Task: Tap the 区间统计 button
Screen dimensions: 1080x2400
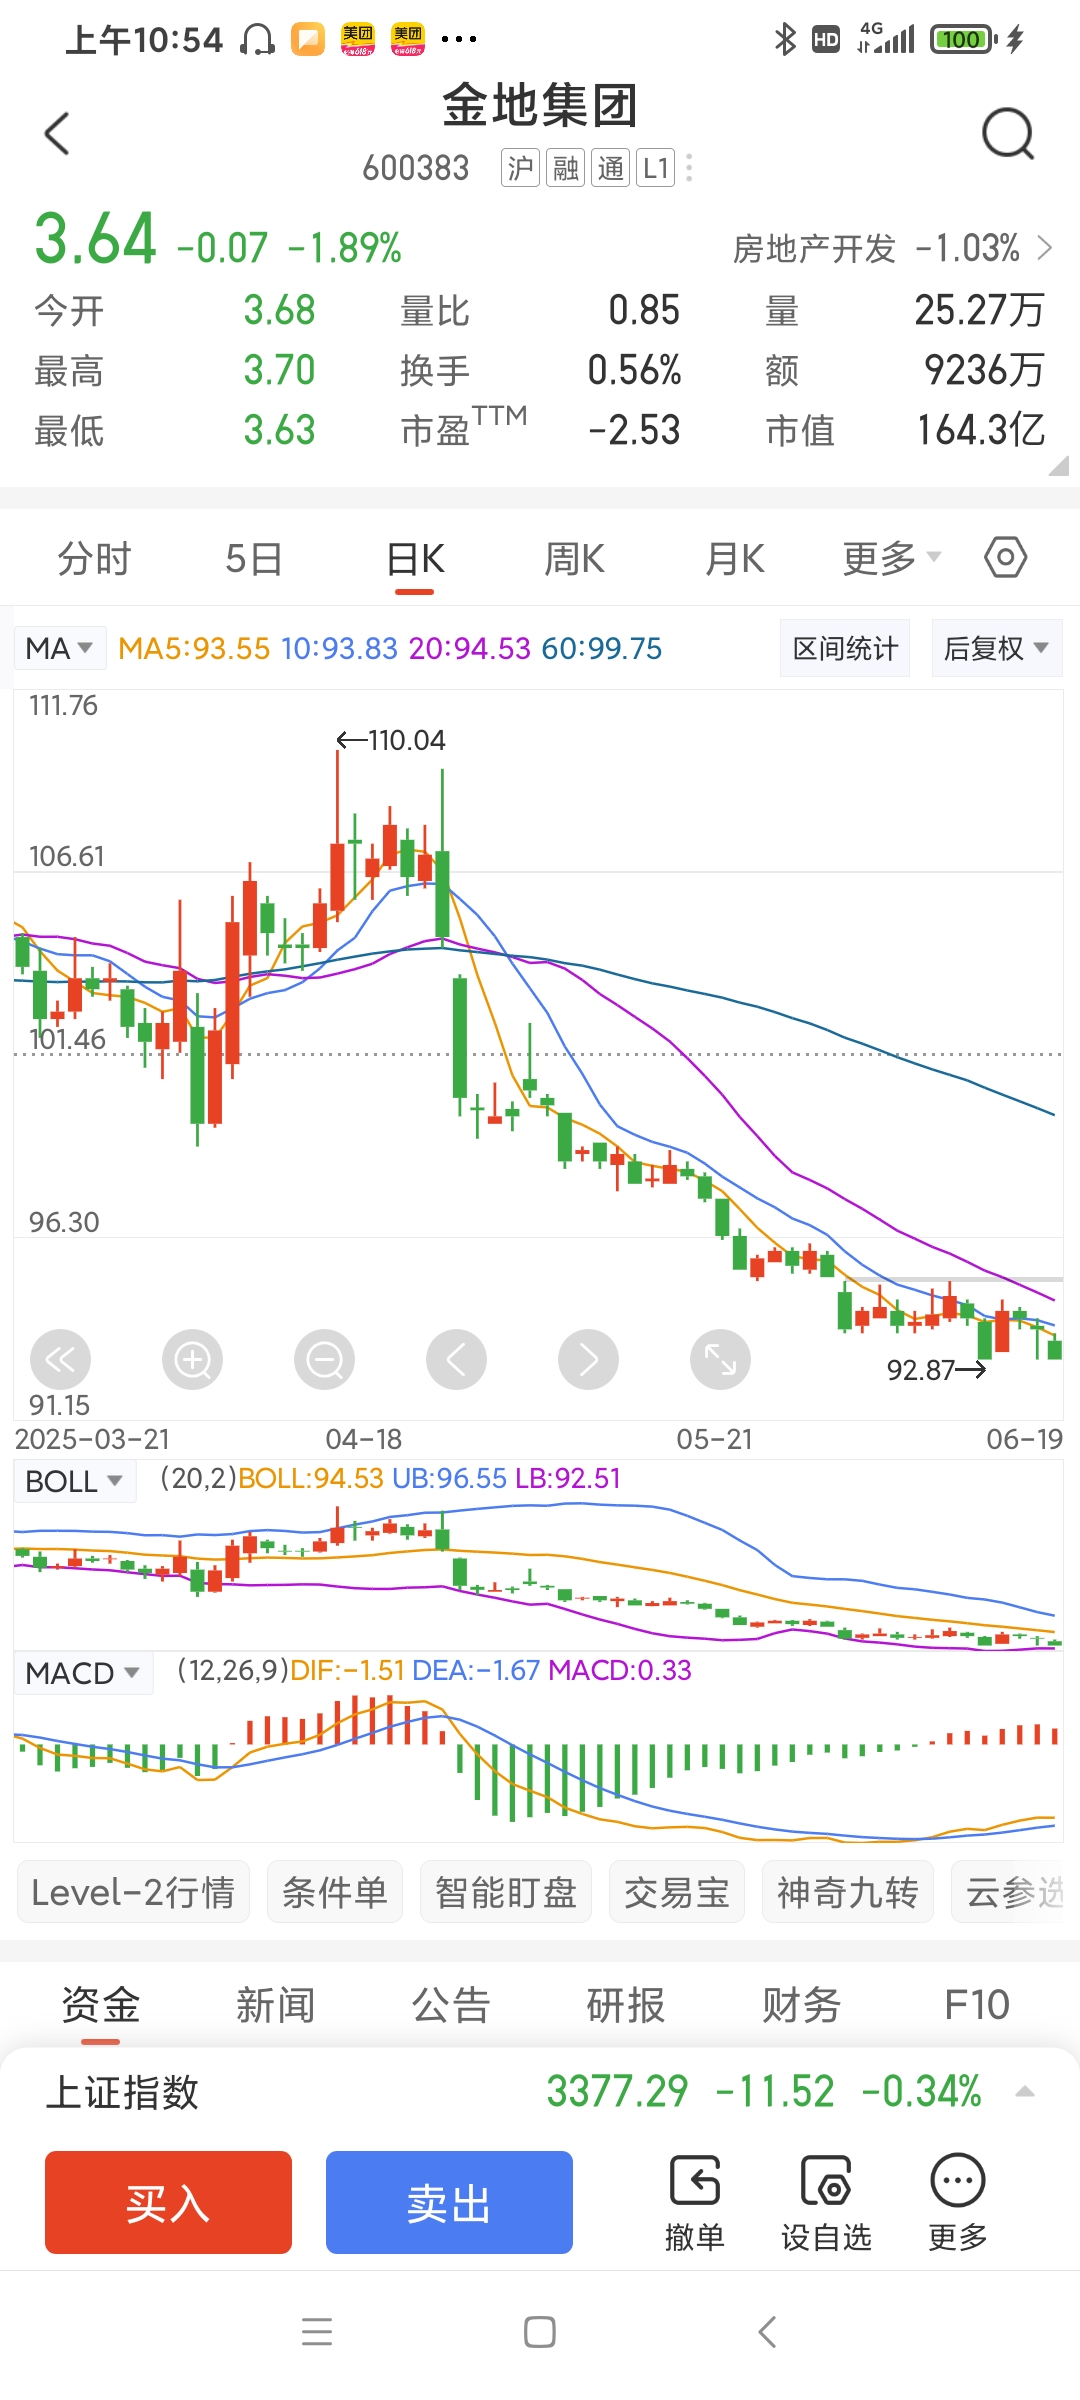Action: pos(845,648)
